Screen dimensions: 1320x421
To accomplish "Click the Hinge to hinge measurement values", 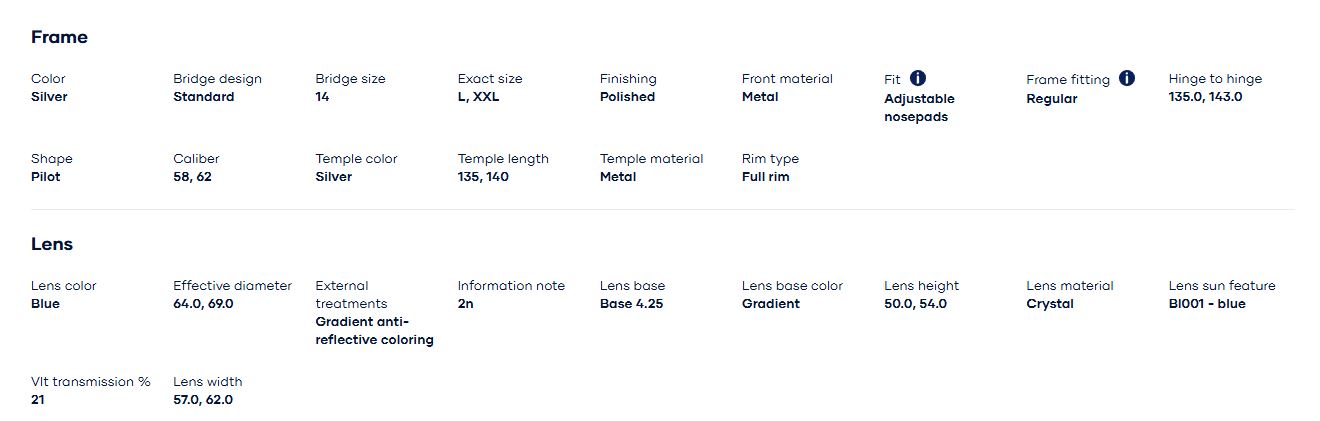I will pyautogui.click(x=1205, y=97).
